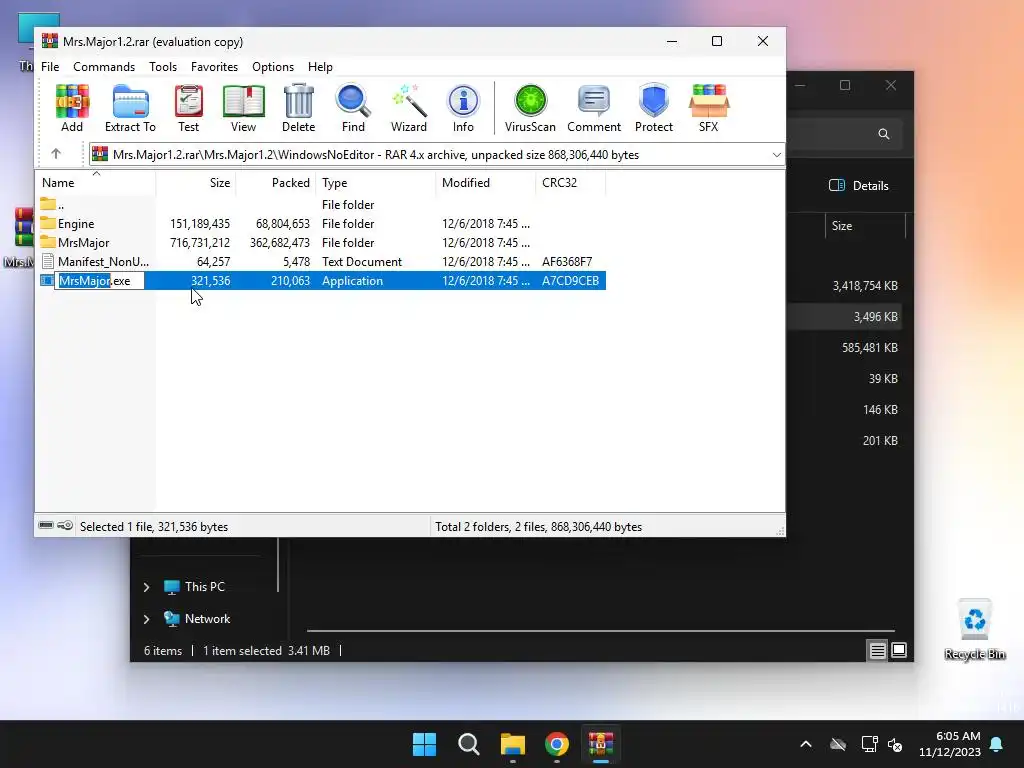The image size is (1024, 768).
Task: Sort by the Packed column header
Action: click(276, 183)
